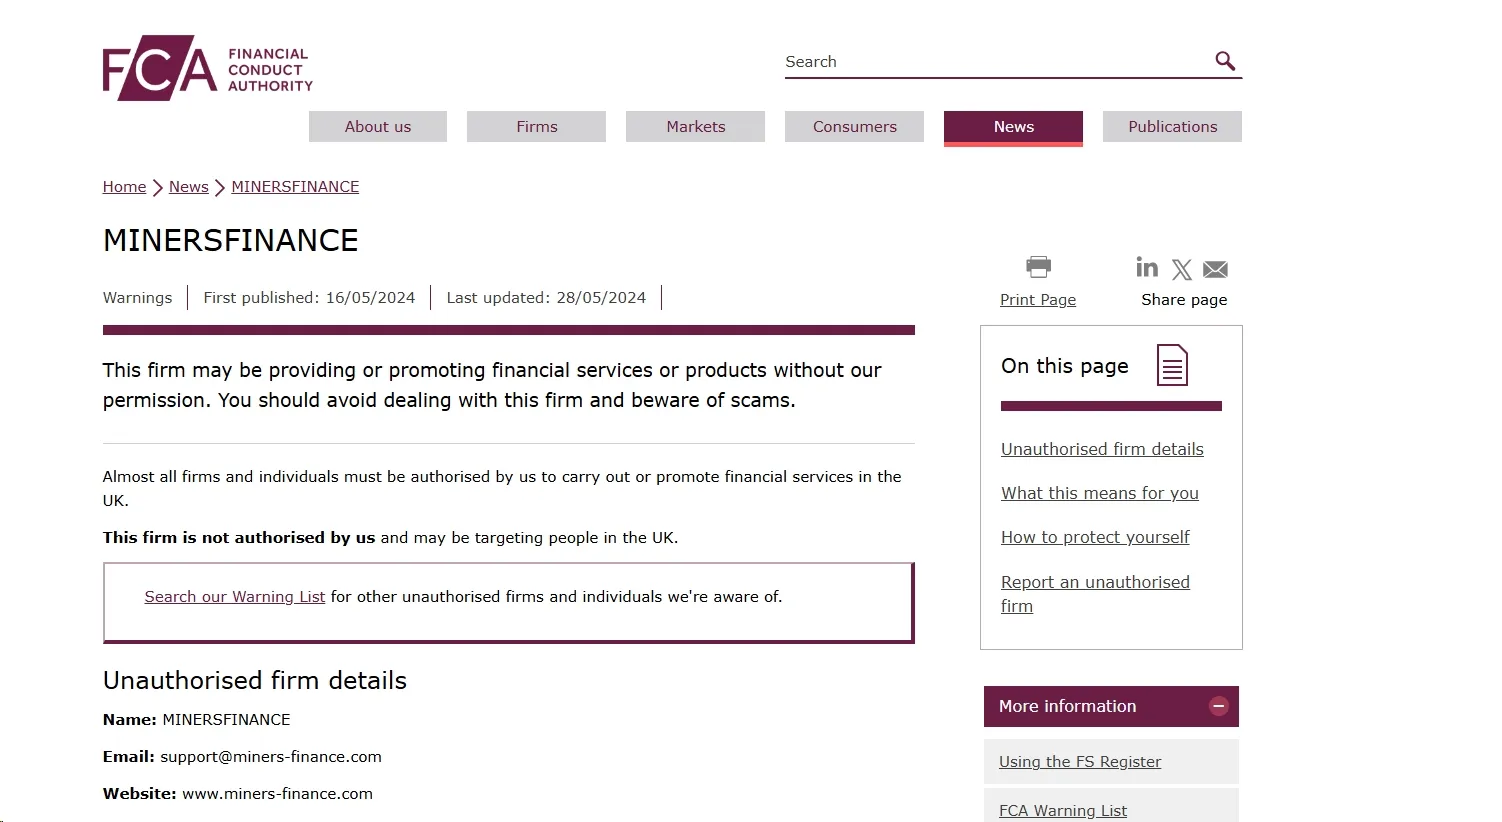Open the FCA Warning List link
Screen dimensions: 1502x822
point(1063,811)
